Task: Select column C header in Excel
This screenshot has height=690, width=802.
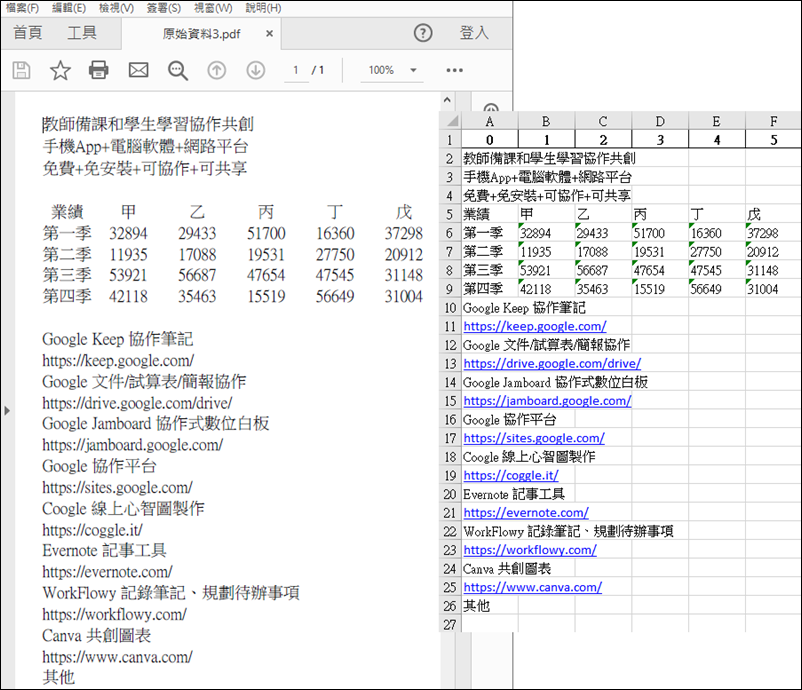Action: [603, 121]
